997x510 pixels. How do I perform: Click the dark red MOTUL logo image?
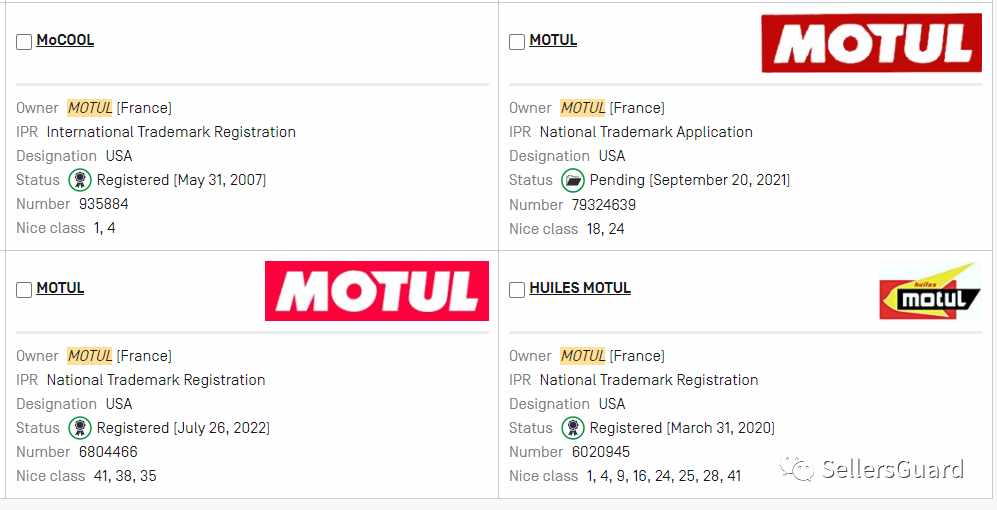coord(872,43)
